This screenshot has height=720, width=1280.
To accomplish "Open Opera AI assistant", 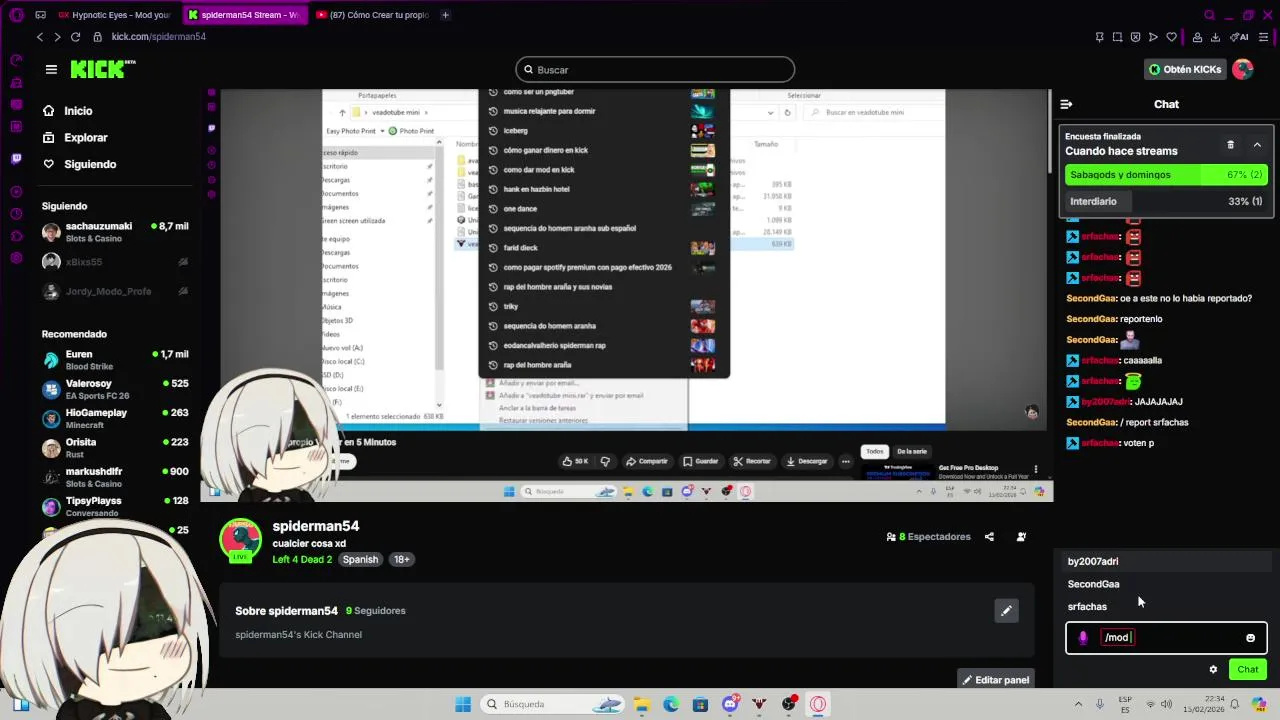I will coord(1240,37).
